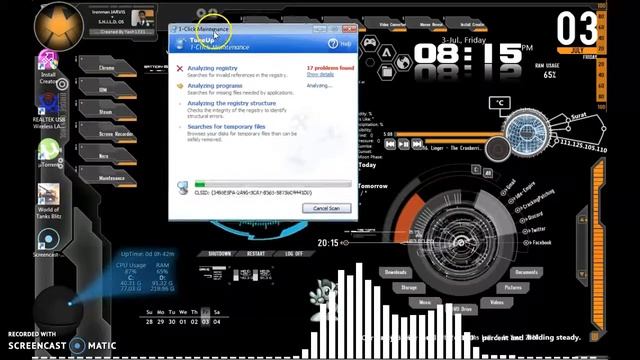Open the Storage folder button
Screen dimensions: 640x360
pos(409,288)
